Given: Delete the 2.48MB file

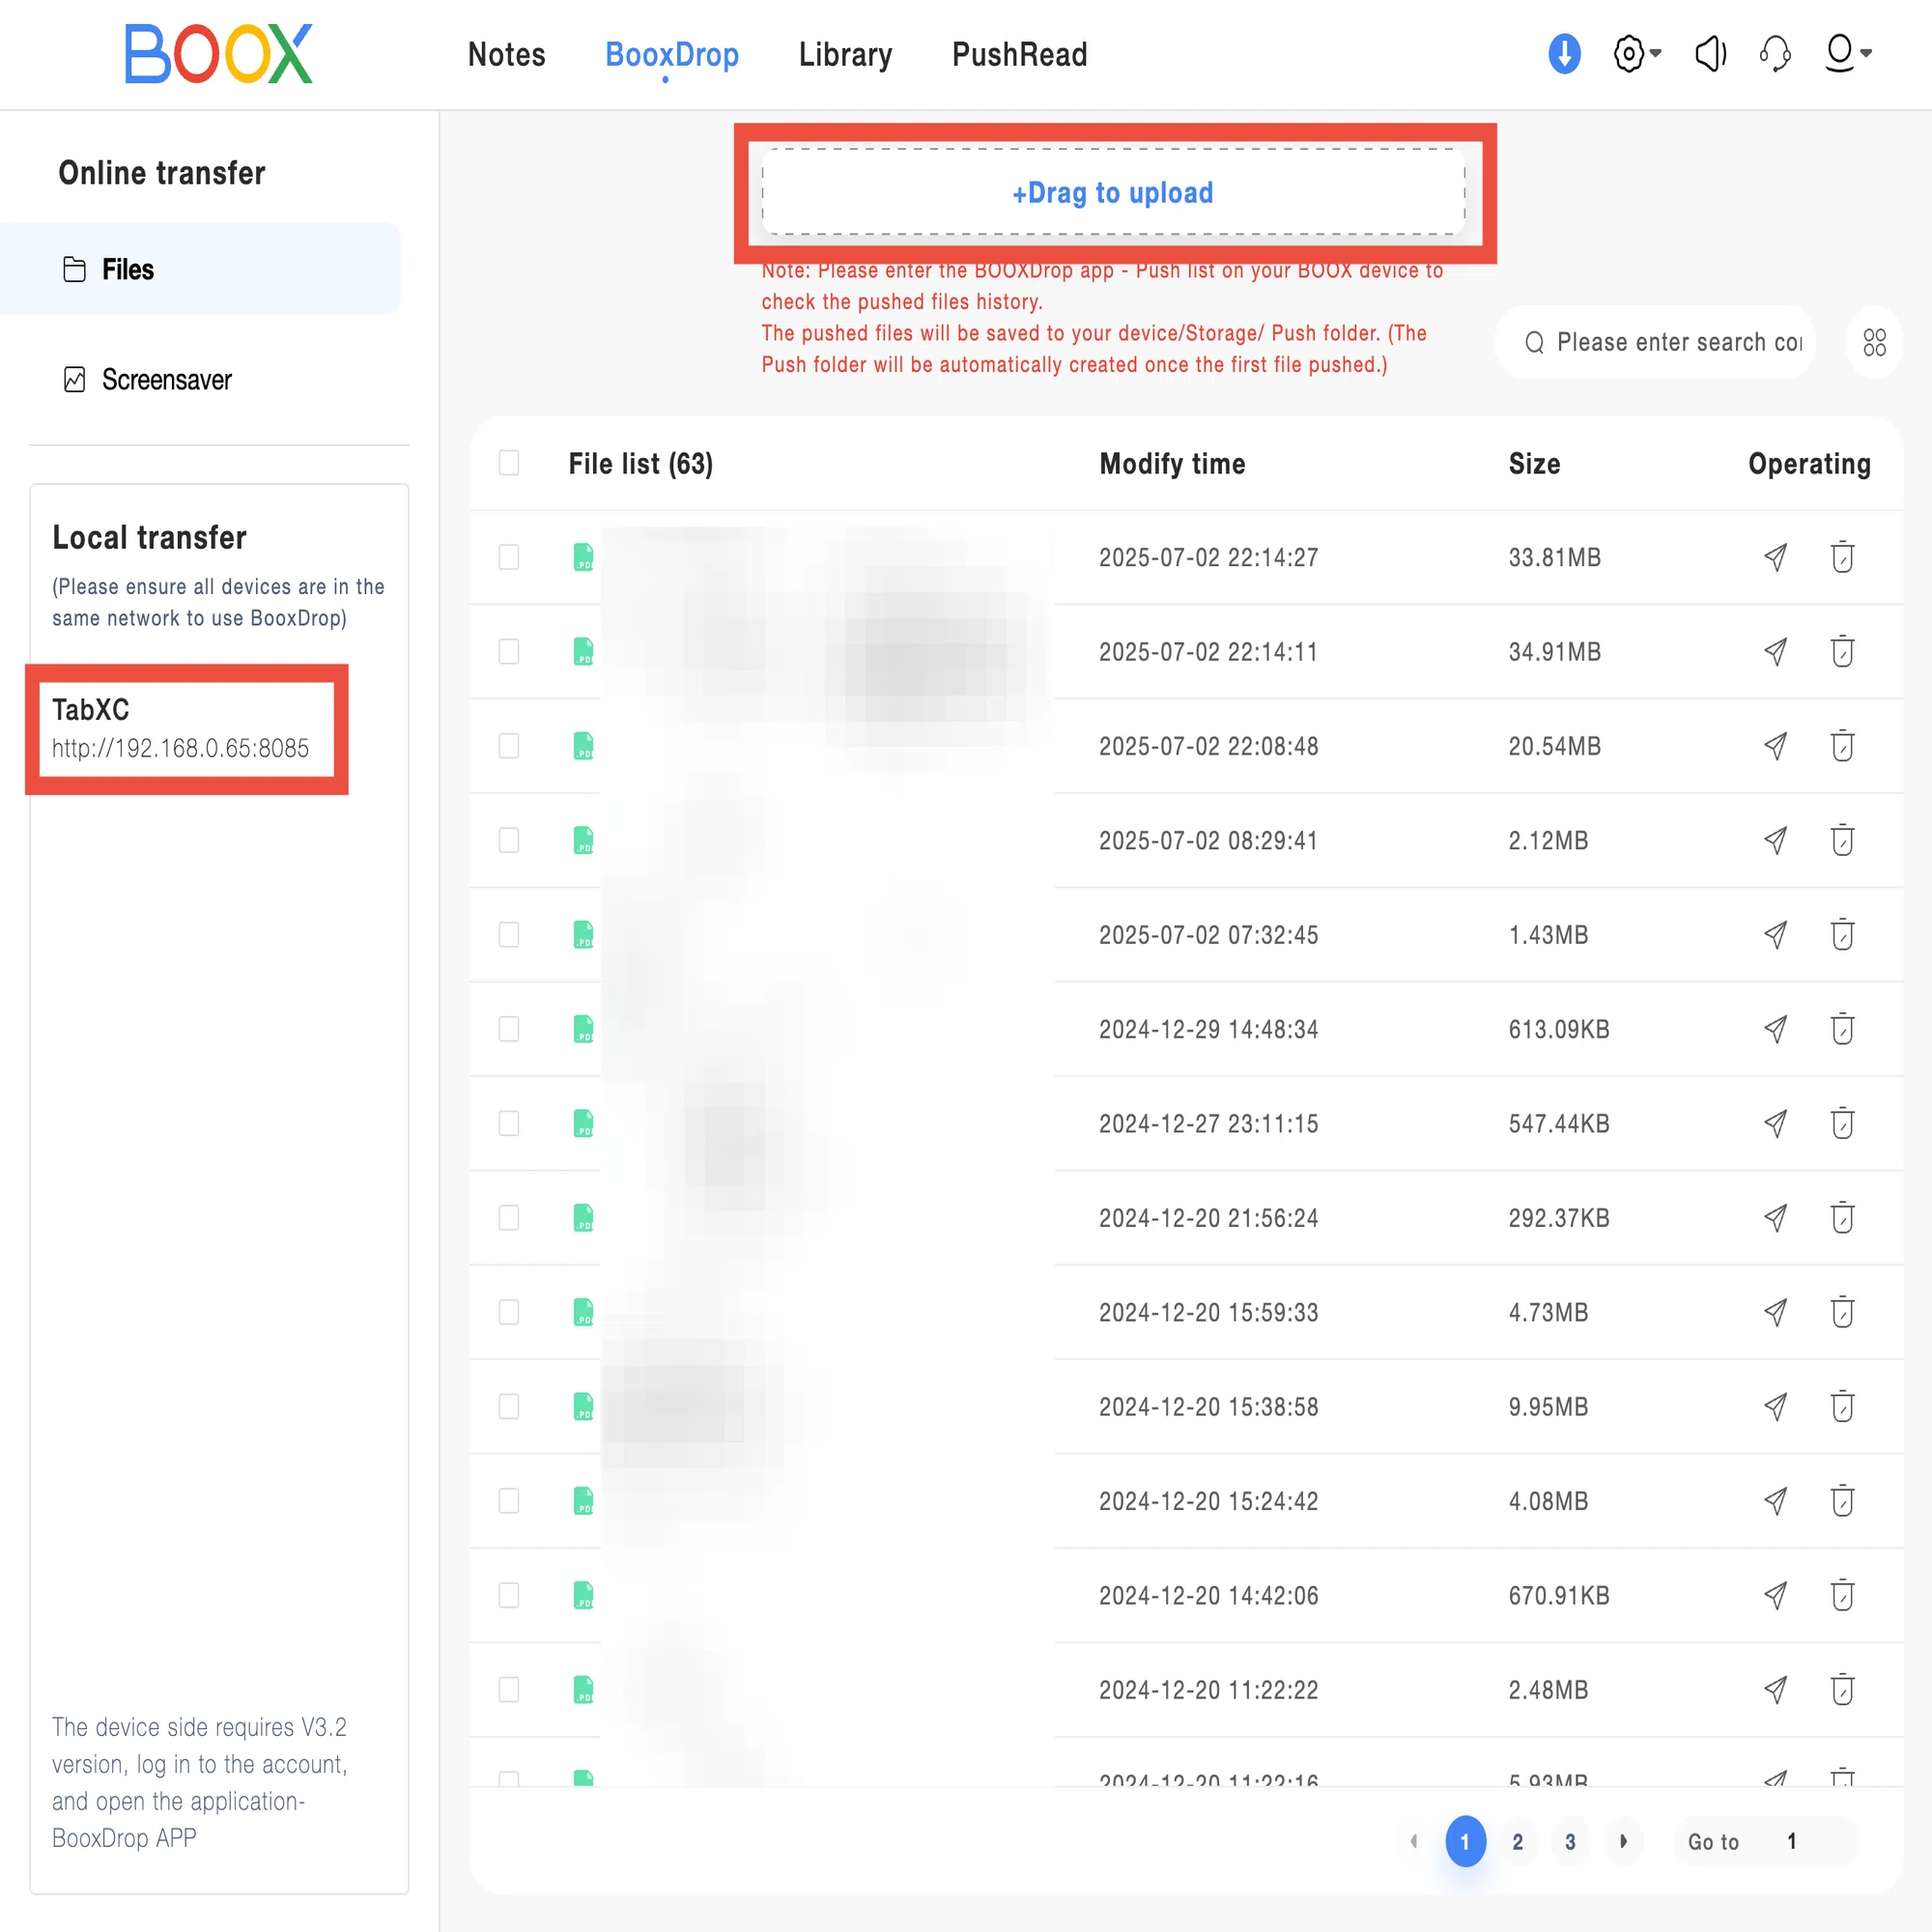Looking at the screenshot, I should [1842, 1690].
